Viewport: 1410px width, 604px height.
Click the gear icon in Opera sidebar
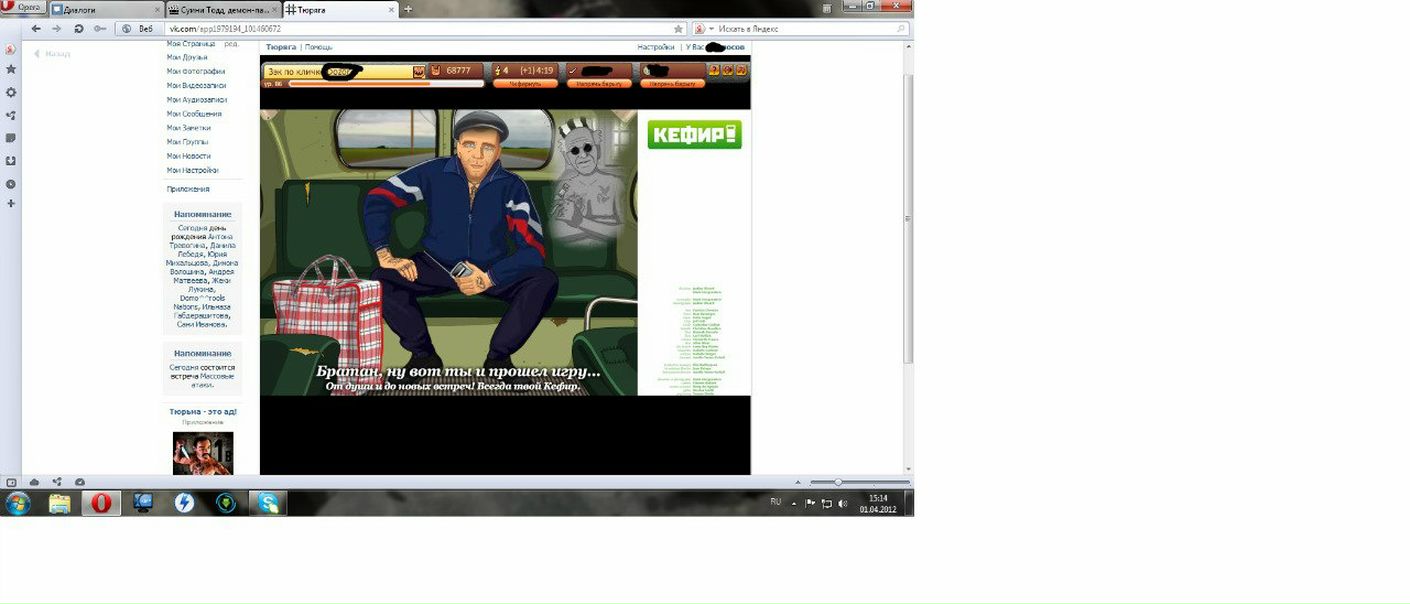tap(11, 92)
